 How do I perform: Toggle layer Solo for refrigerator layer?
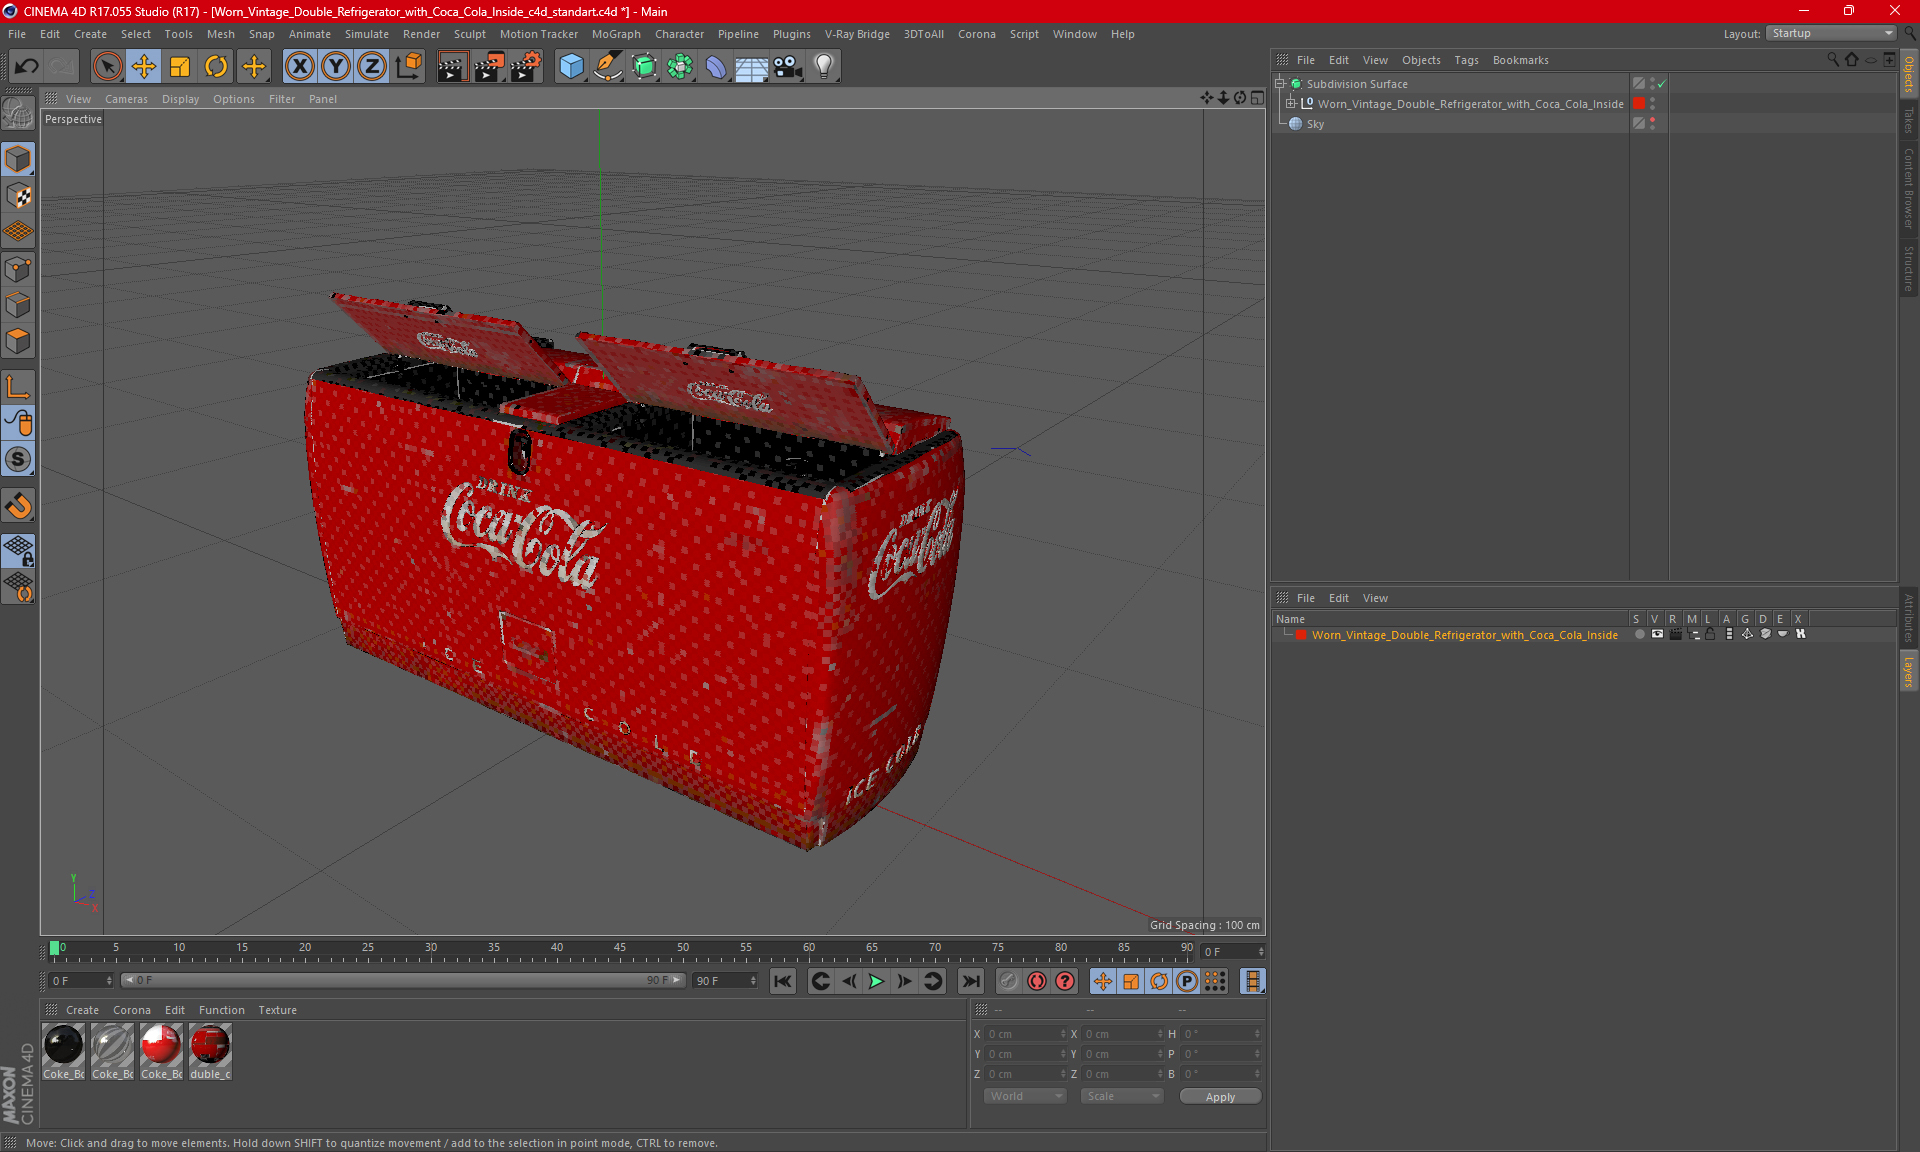[x=1639, y=634]
